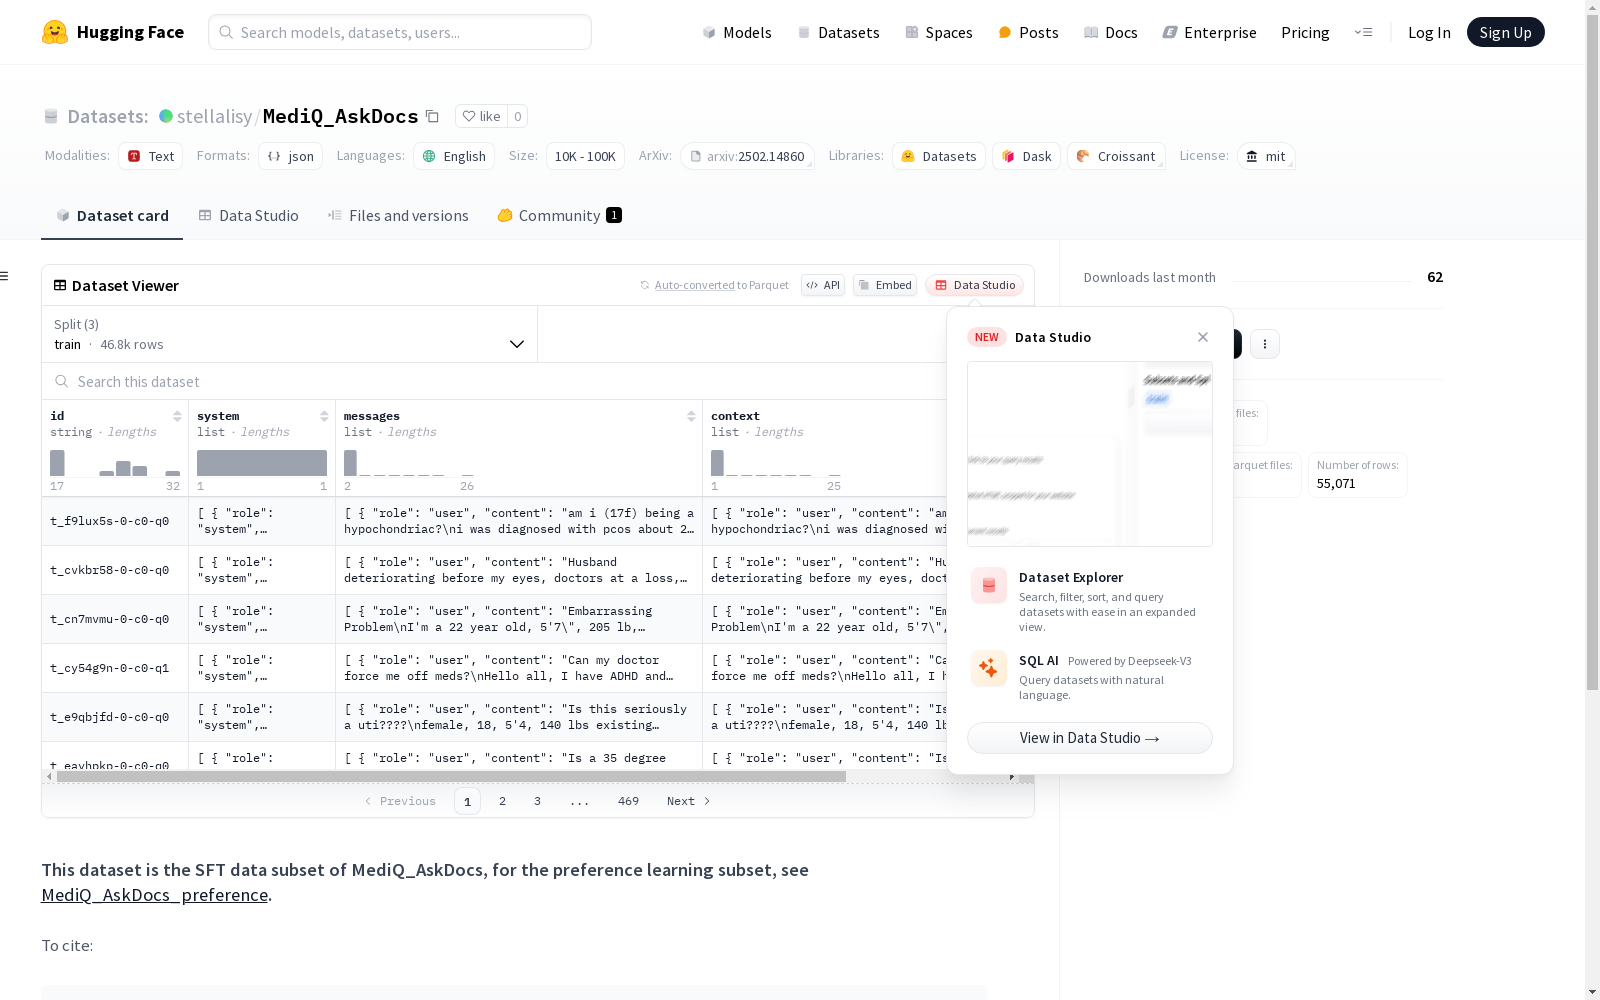
Task: Expand the train split dropdown
Action: coord(290,334)
